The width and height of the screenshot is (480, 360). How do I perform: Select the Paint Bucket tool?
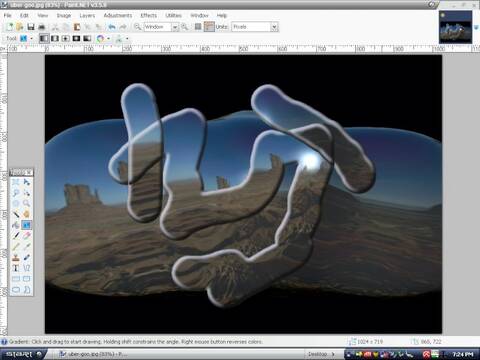pos(16,225)
